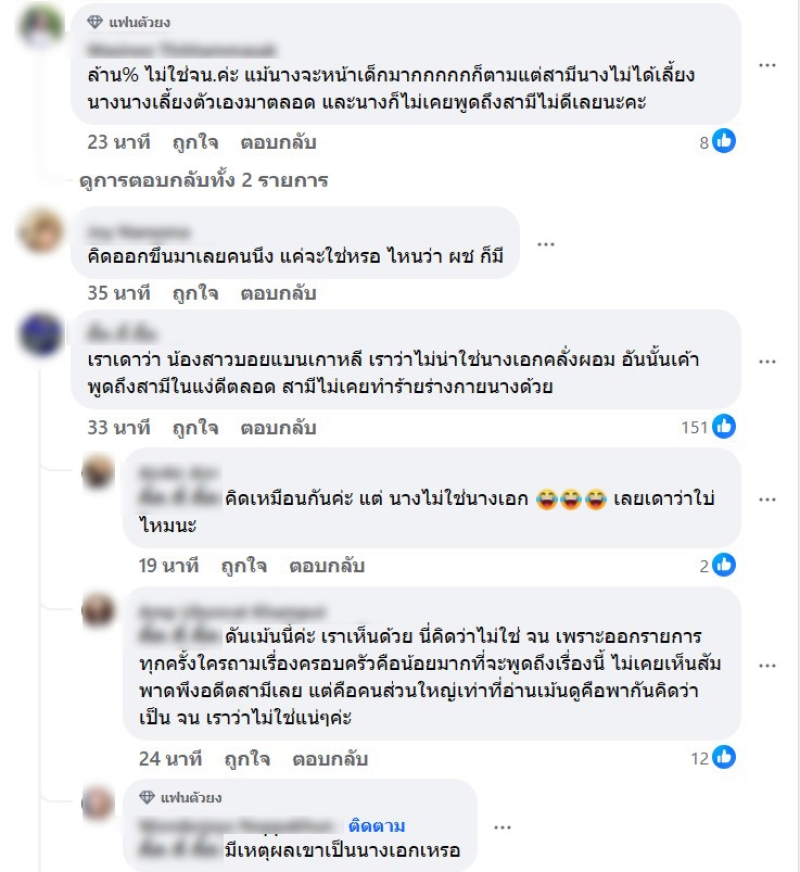
Task: Click the like reaction icon showing 151
Action: tap(724, 427)
